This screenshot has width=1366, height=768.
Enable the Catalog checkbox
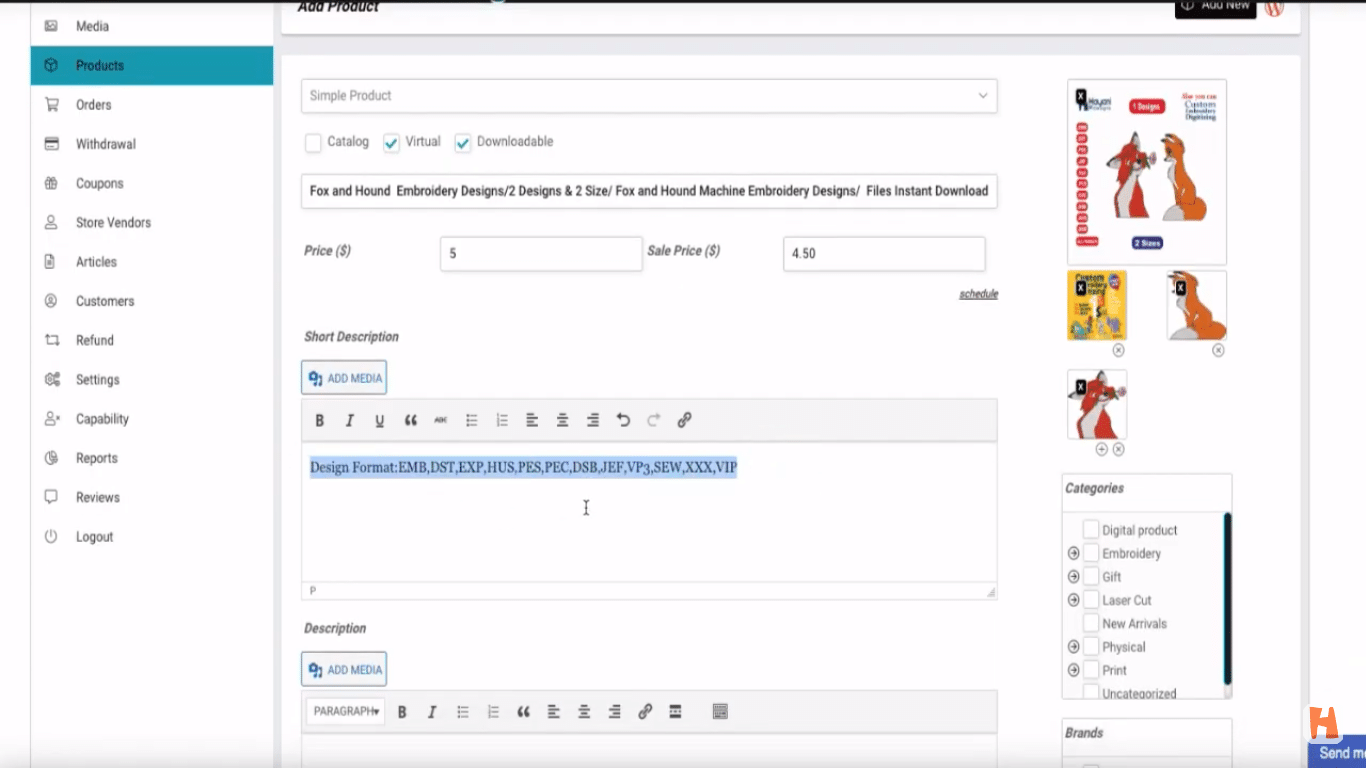pyautogui.click(x=313, y=143)
